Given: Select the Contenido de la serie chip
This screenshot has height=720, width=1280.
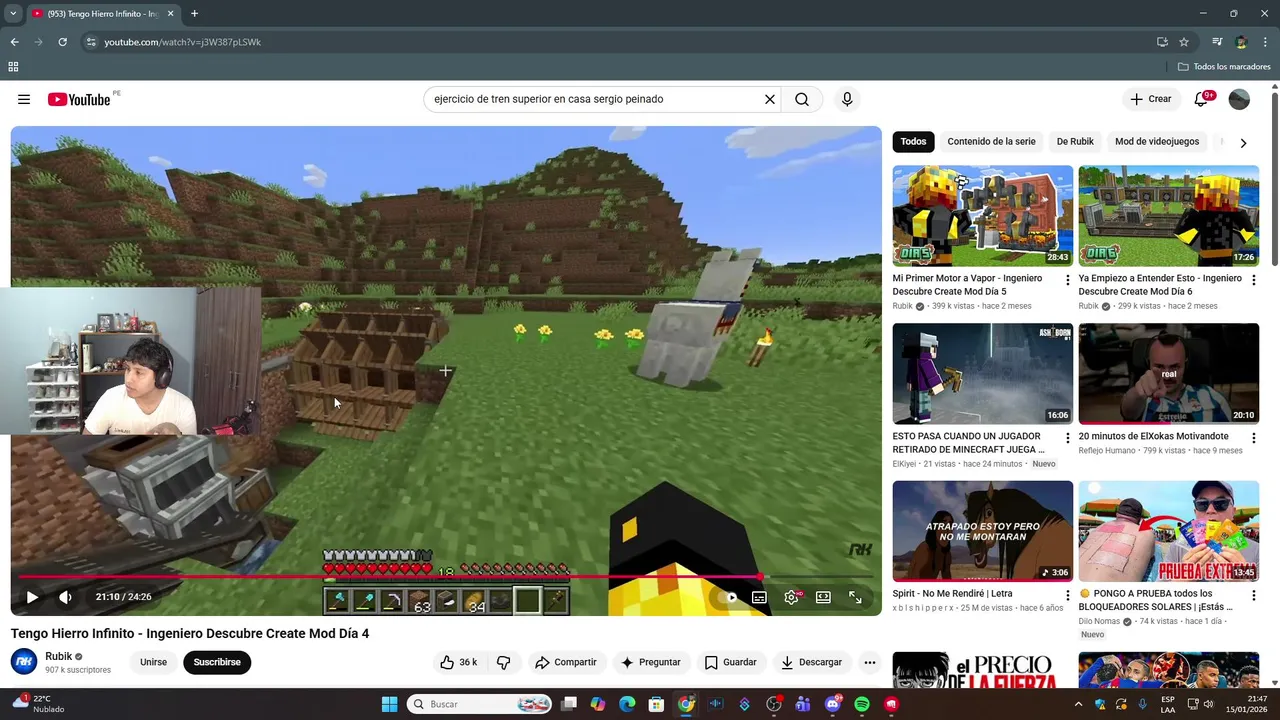Looking at the screenshot, I should [x=991, y=142].
